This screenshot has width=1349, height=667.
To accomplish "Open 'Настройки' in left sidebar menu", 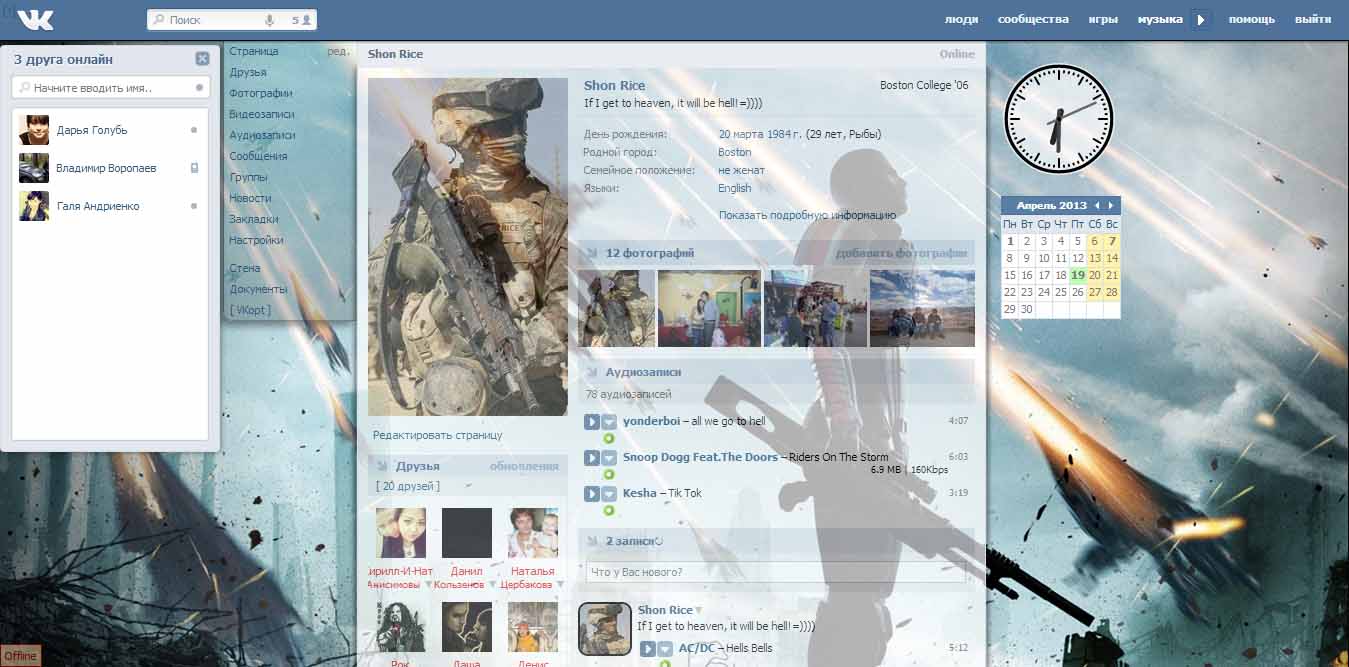I will tap(256, 240).
